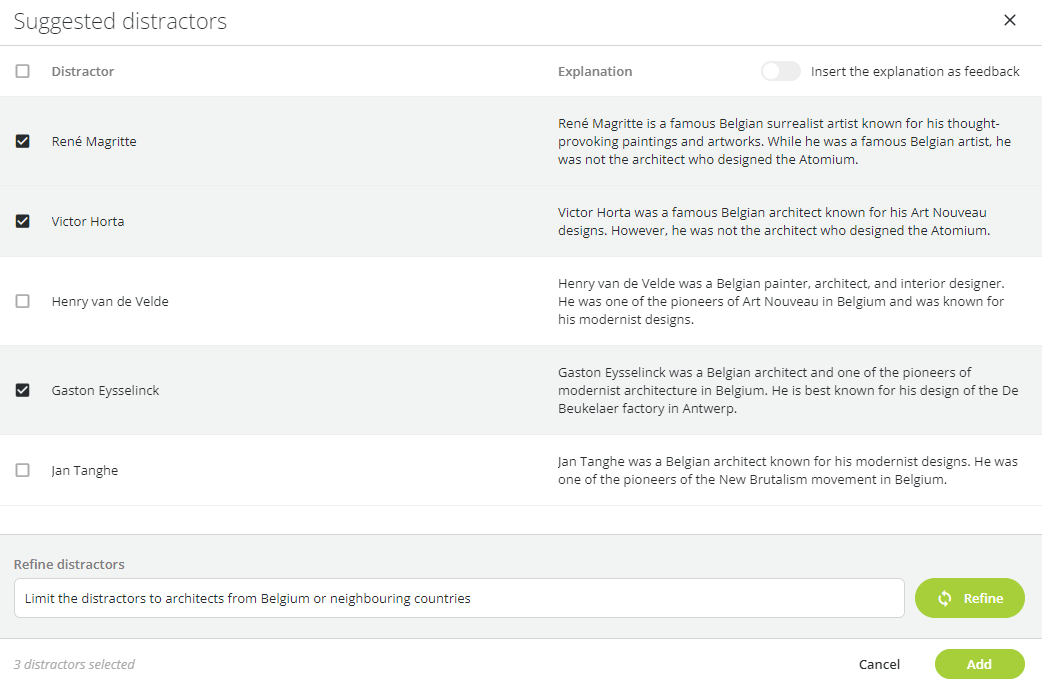The height and width of the screenshot is (687, 1042).
Task: Uncheck the René Magritte distractor
Action: click(23, 141)
